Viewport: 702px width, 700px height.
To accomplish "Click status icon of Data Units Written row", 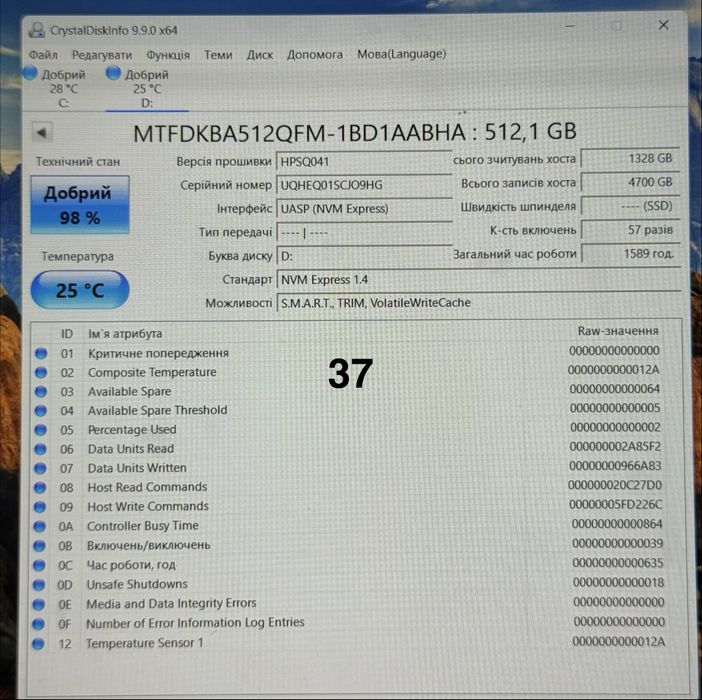I will coord(40,468).
